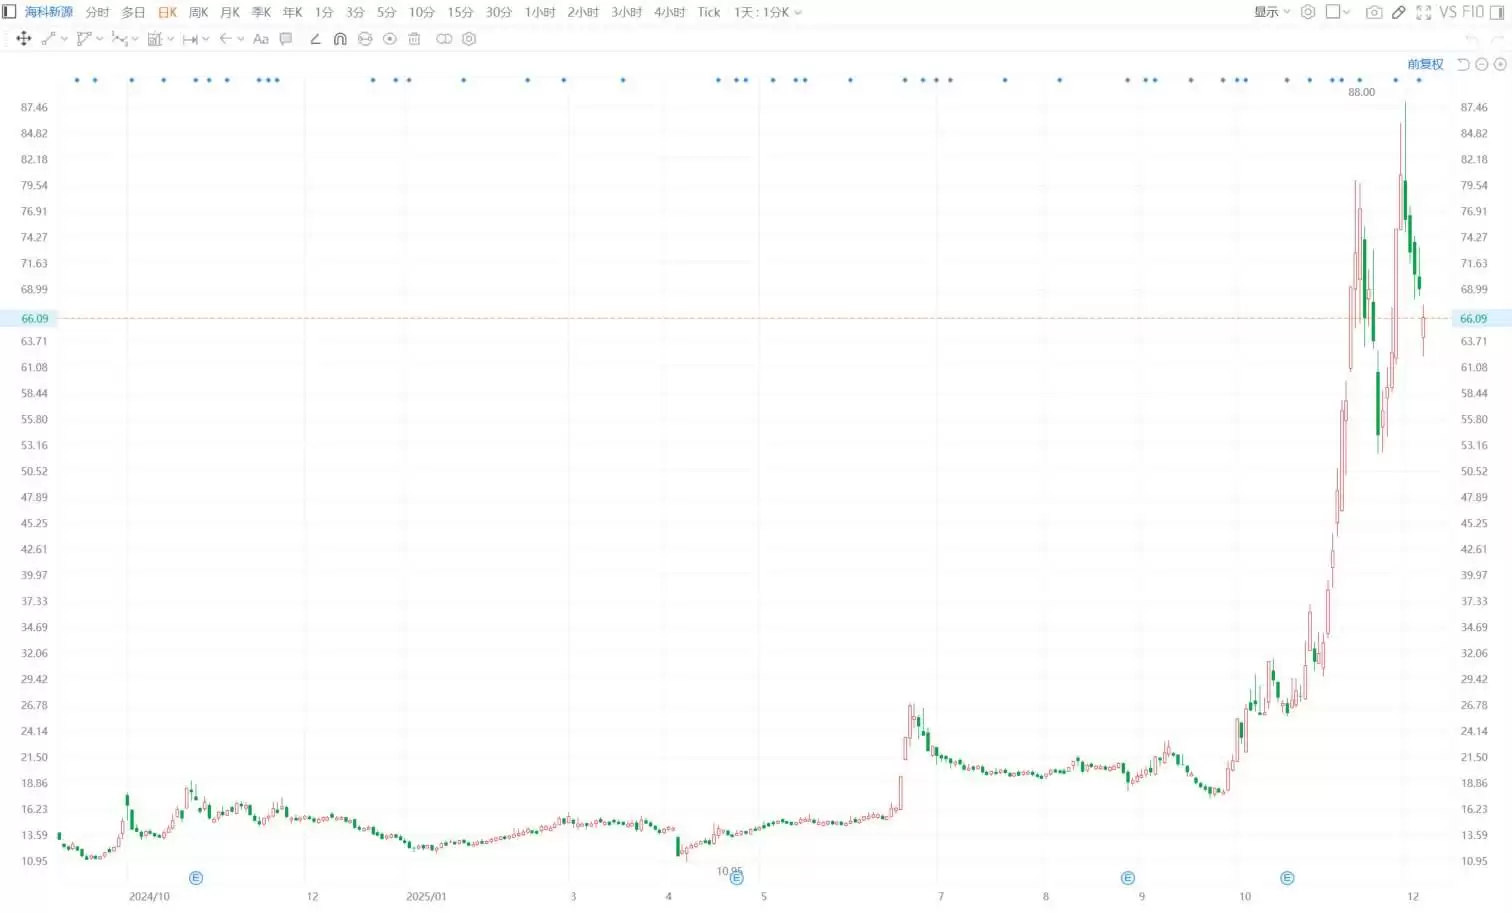Image resolution: width=1512 pixels, height=914 pixels.
Task: Toggle the 前复权 price adjustment mode
Action: [x=1425, y=64]
